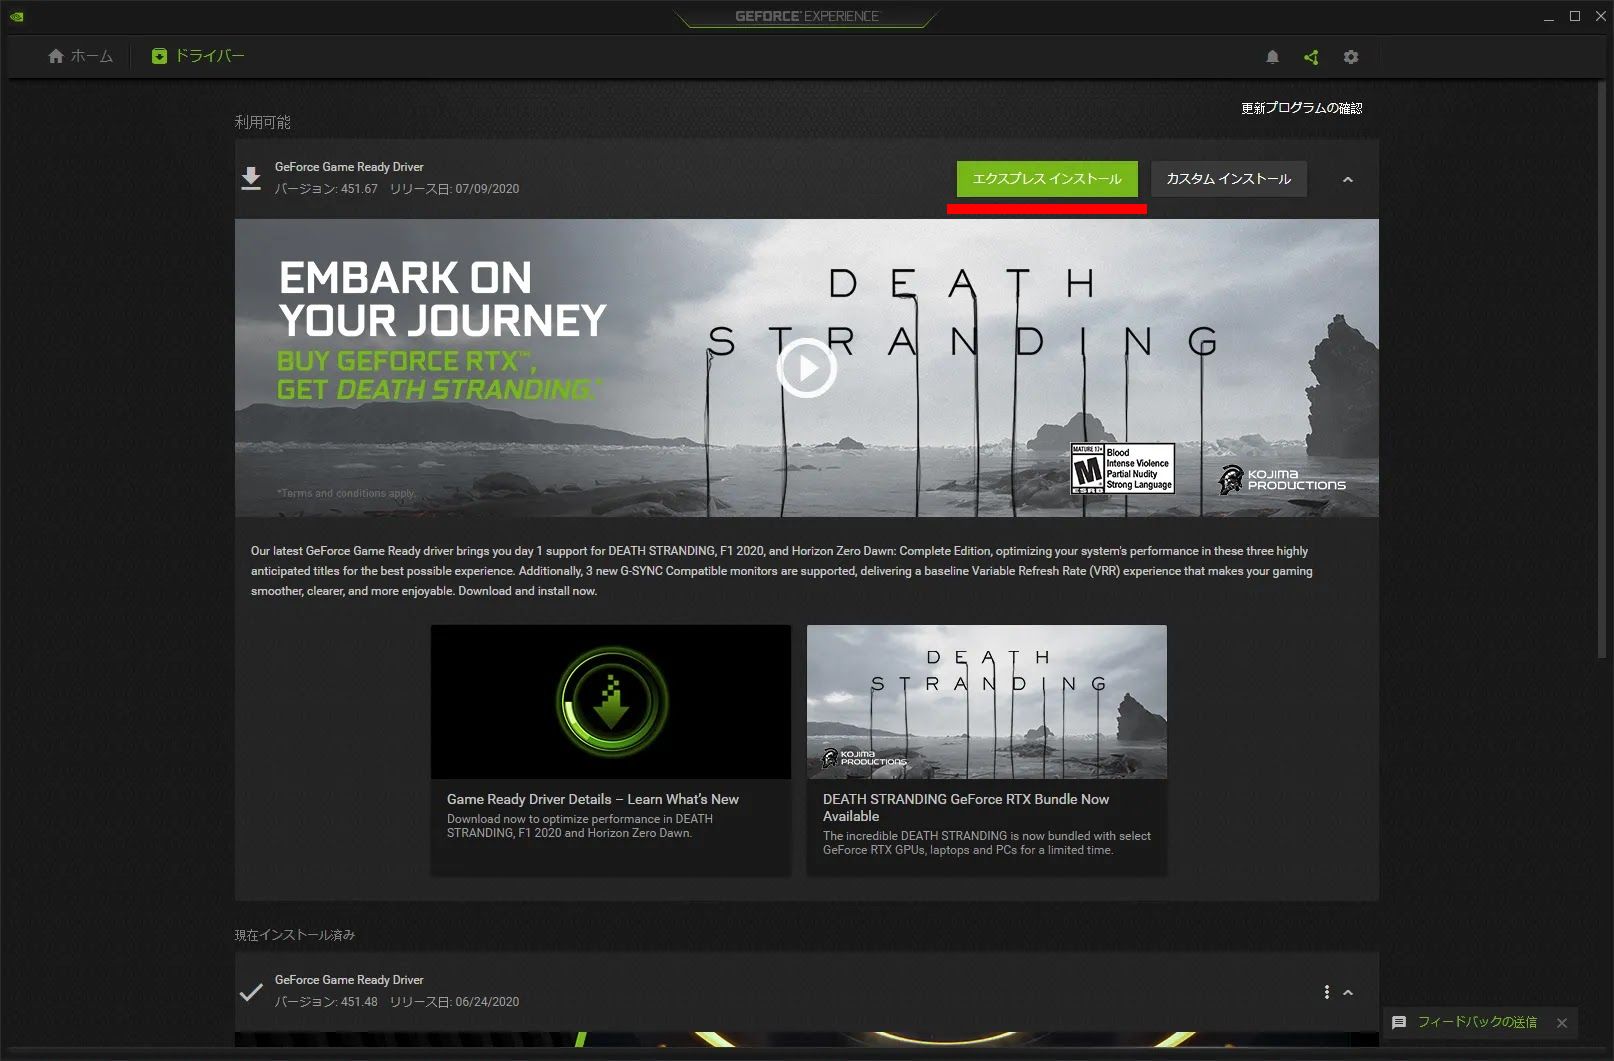1614x1061 pixels.
Task: Click the download arrow icon for driver 451.67
Action: [251, 178]
